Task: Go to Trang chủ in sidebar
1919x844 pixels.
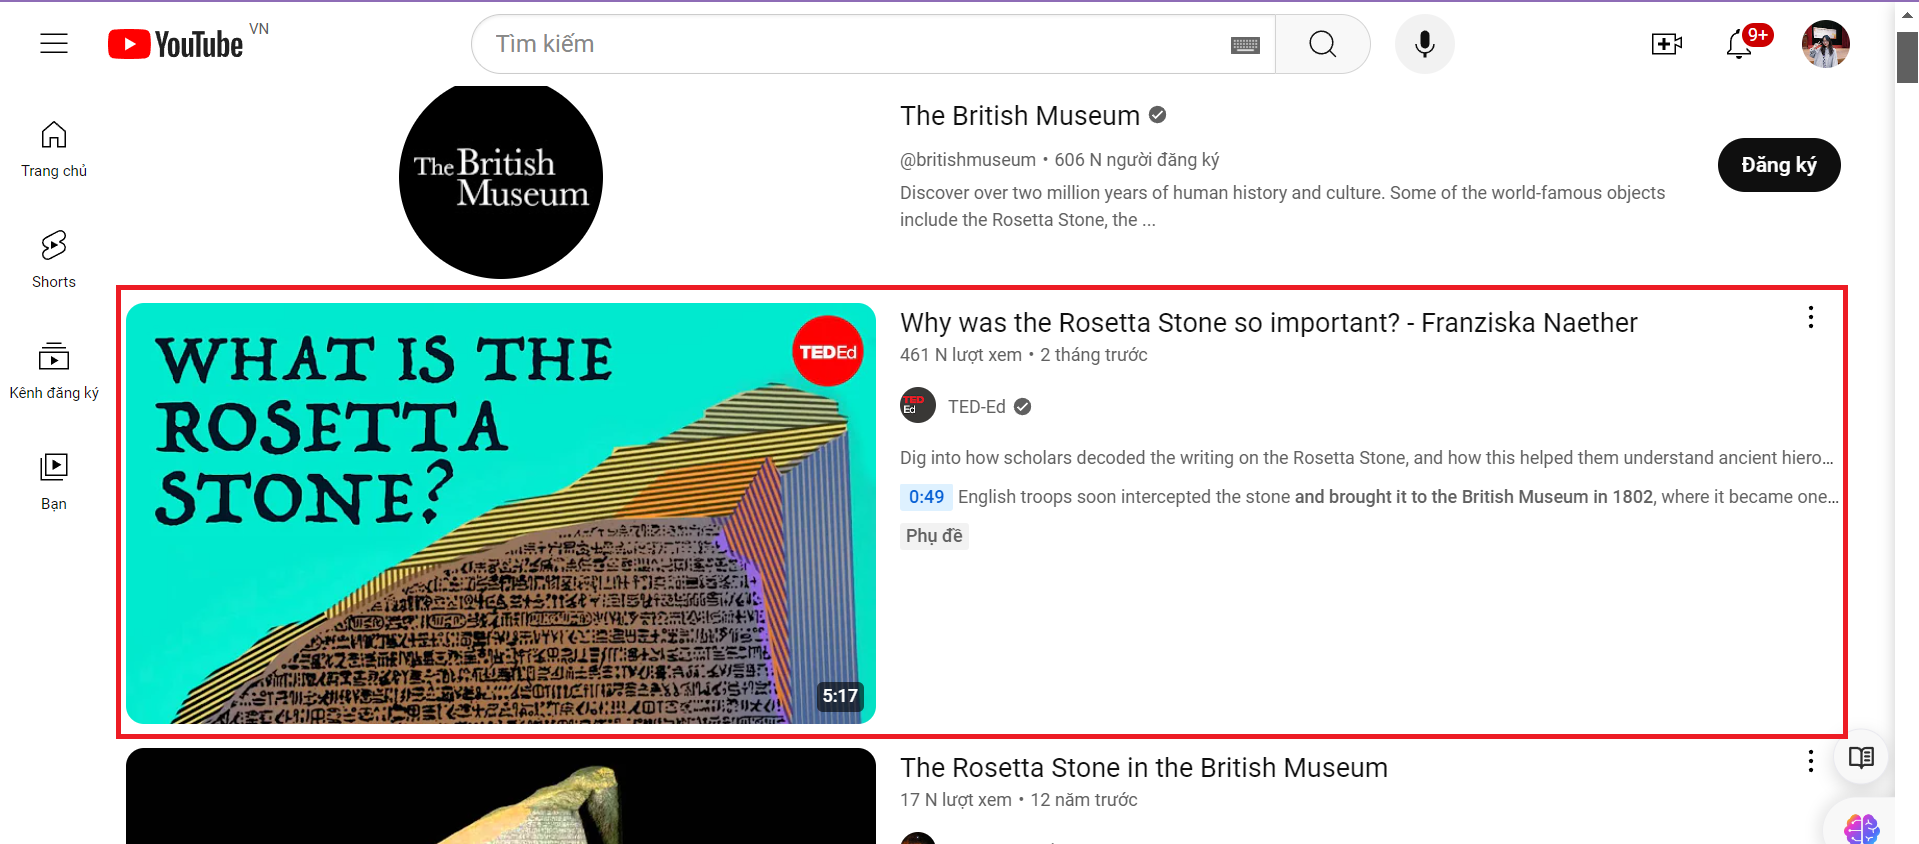Action: (x=54, y=150)
